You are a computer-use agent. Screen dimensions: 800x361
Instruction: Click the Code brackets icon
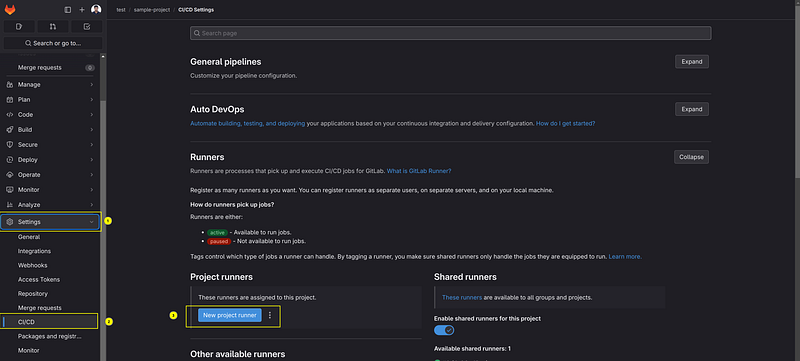9,115
